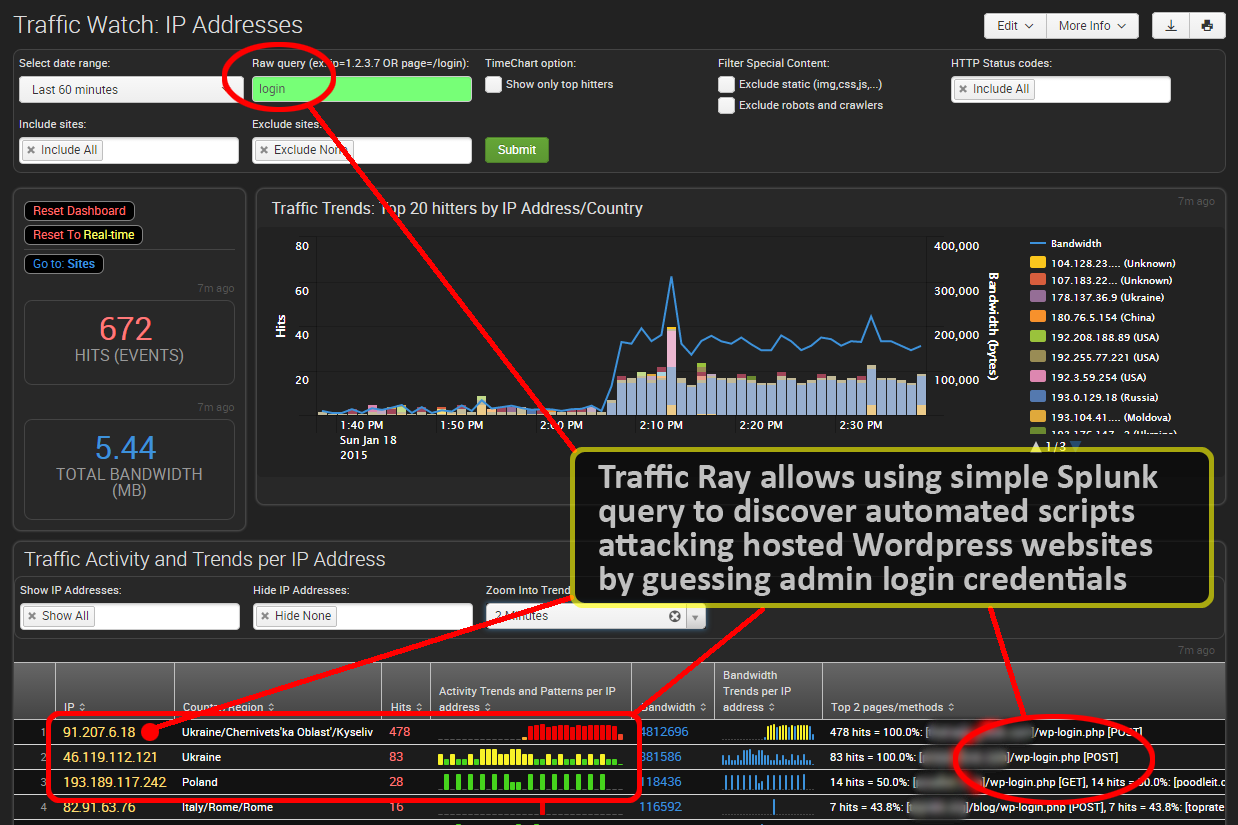This screenshot has width=1238, height=825.
Task: Click the 83 hits cell
Action: click(396, 757)
